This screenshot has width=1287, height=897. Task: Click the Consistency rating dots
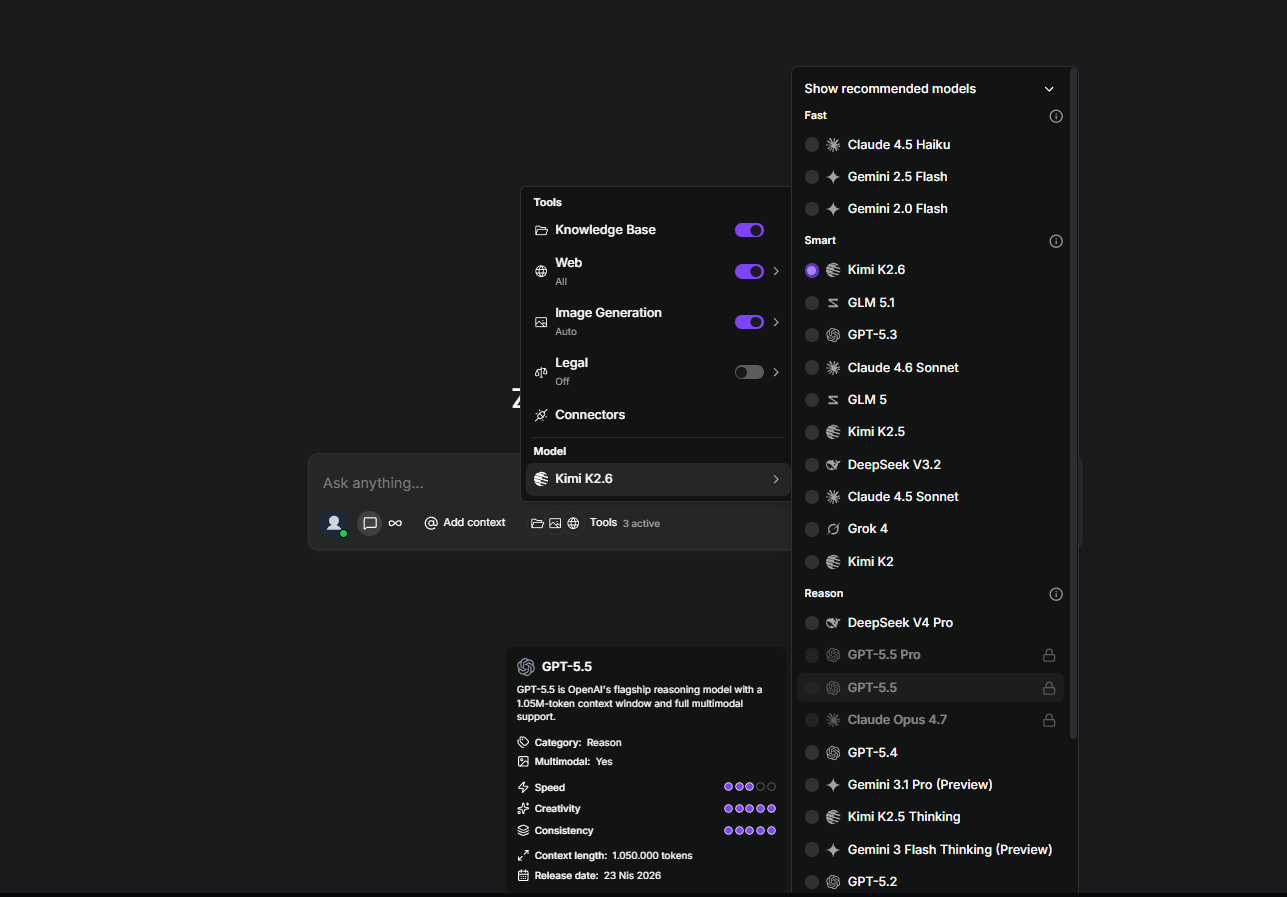tap(750, 831)
